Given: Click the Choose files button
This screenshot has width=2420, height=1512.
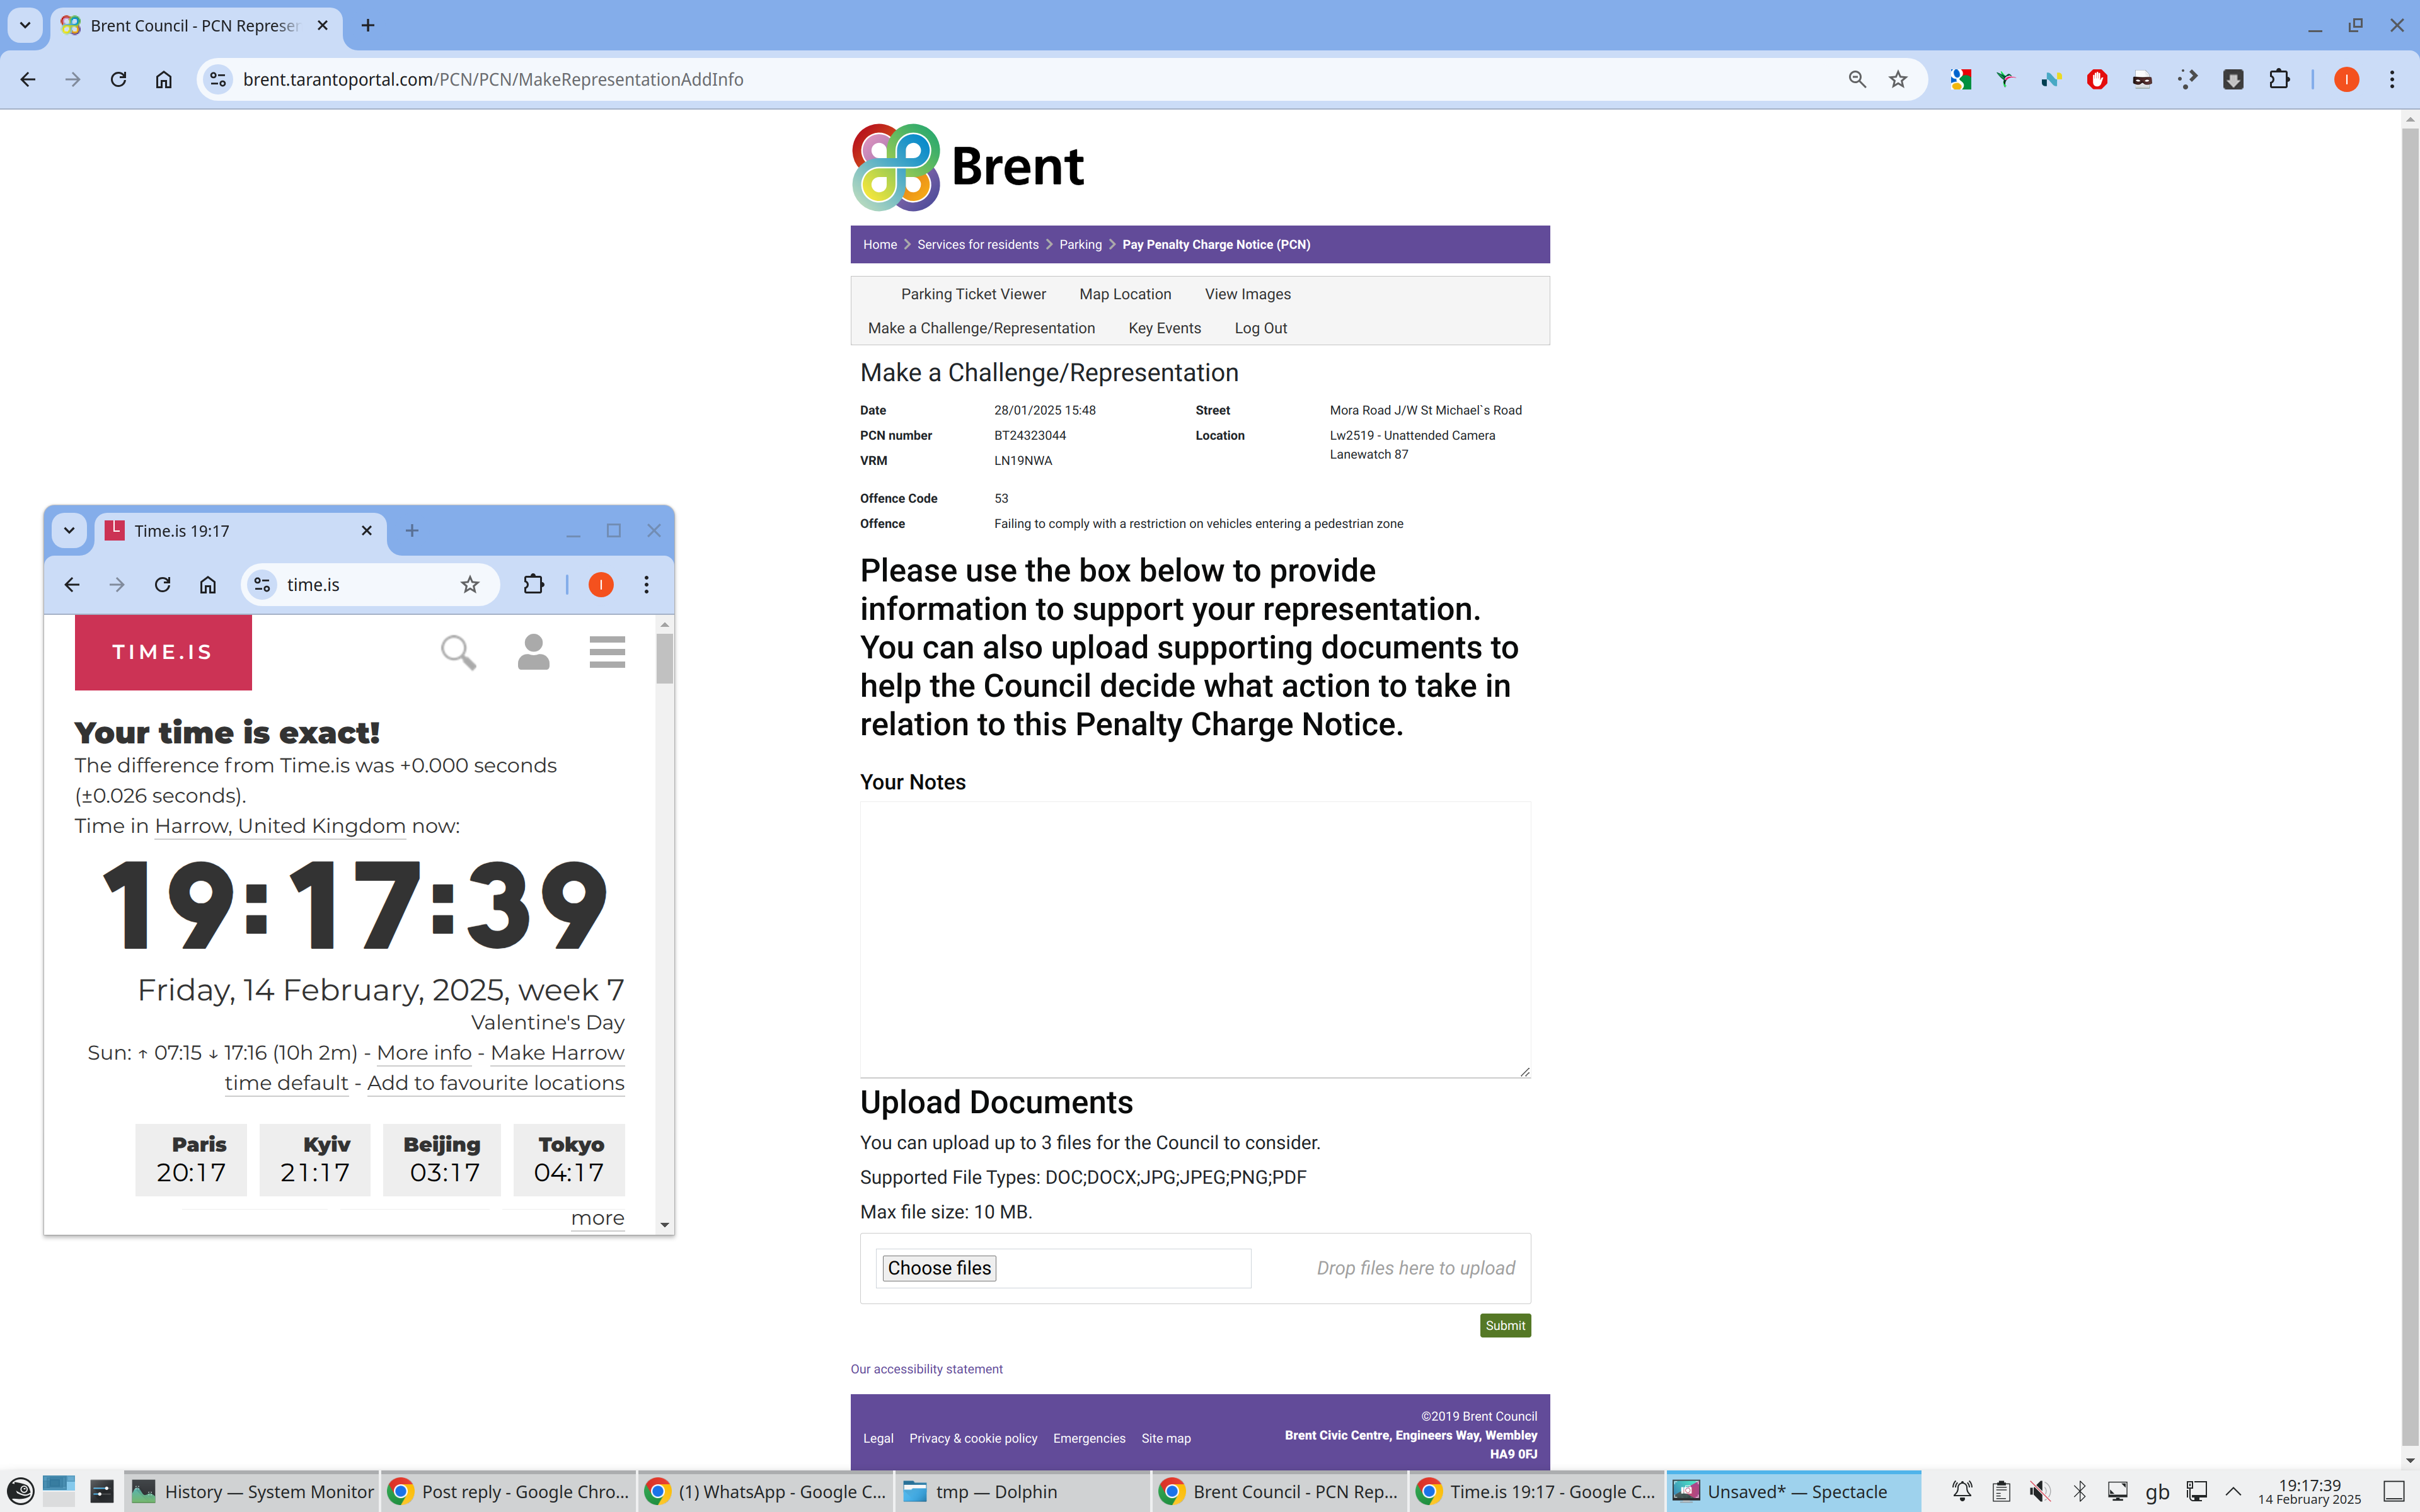Looking at the screenshot, I should [x=939, y=1268].
